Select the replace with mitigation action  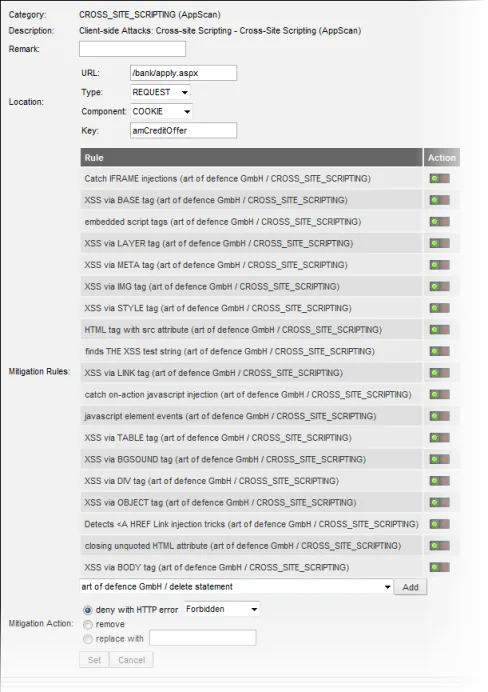(x=88, y=639)
